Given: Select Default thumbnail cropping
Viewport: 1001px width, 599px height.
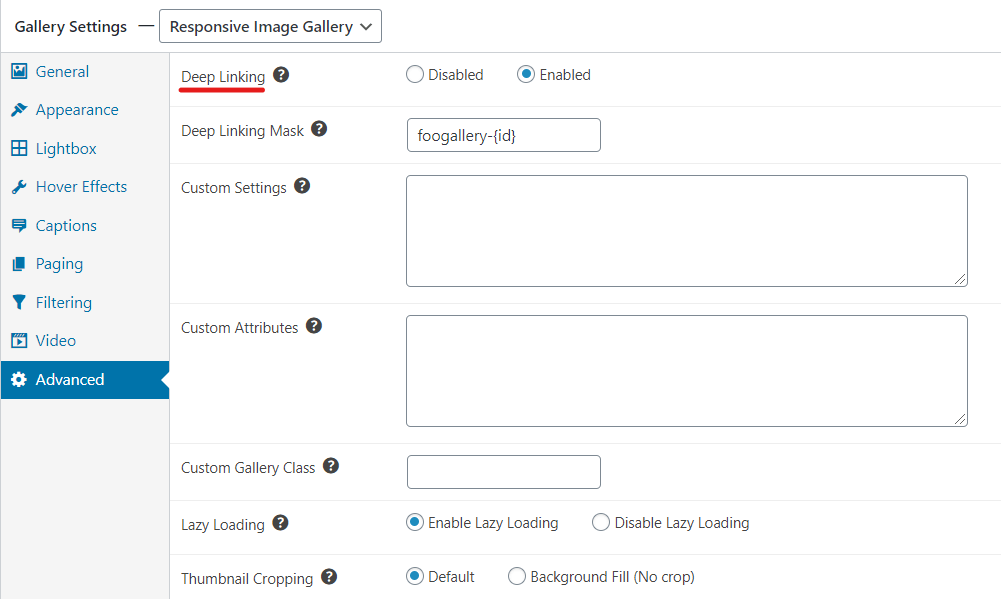Looking at the screenshot, I should [415, 577].
